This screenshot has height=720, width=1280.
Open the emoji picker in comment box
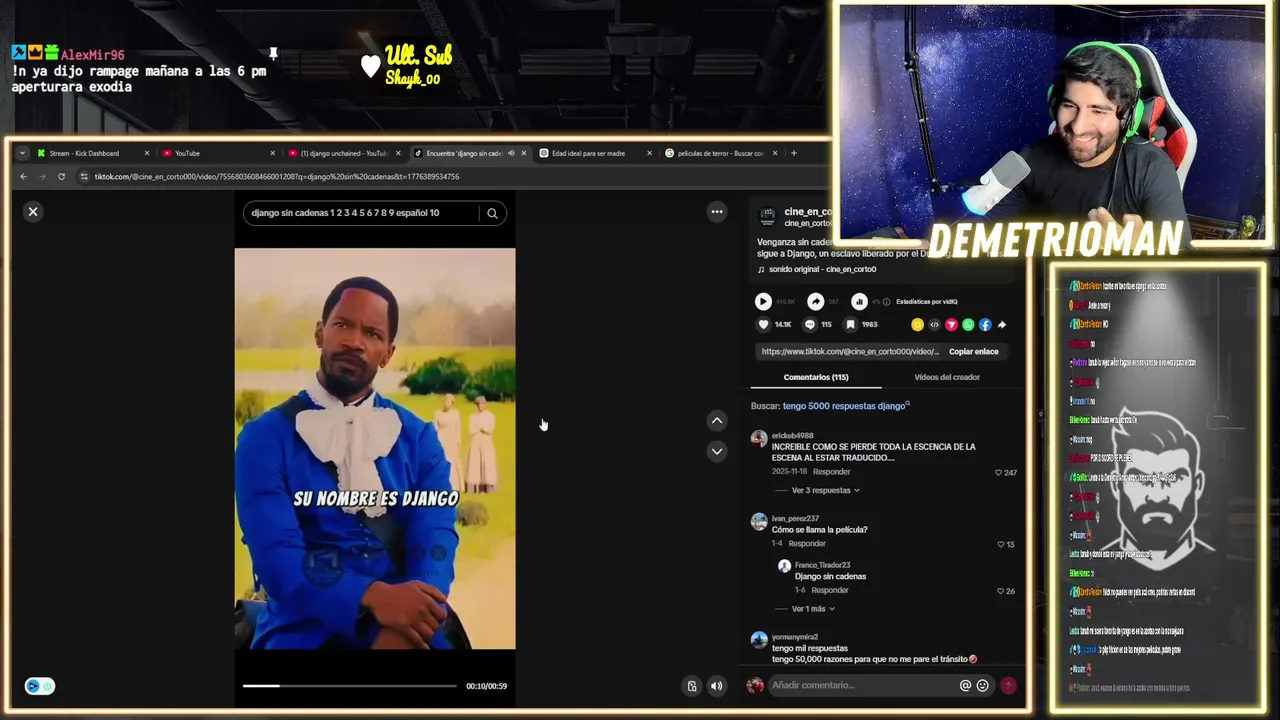point(982,685)
